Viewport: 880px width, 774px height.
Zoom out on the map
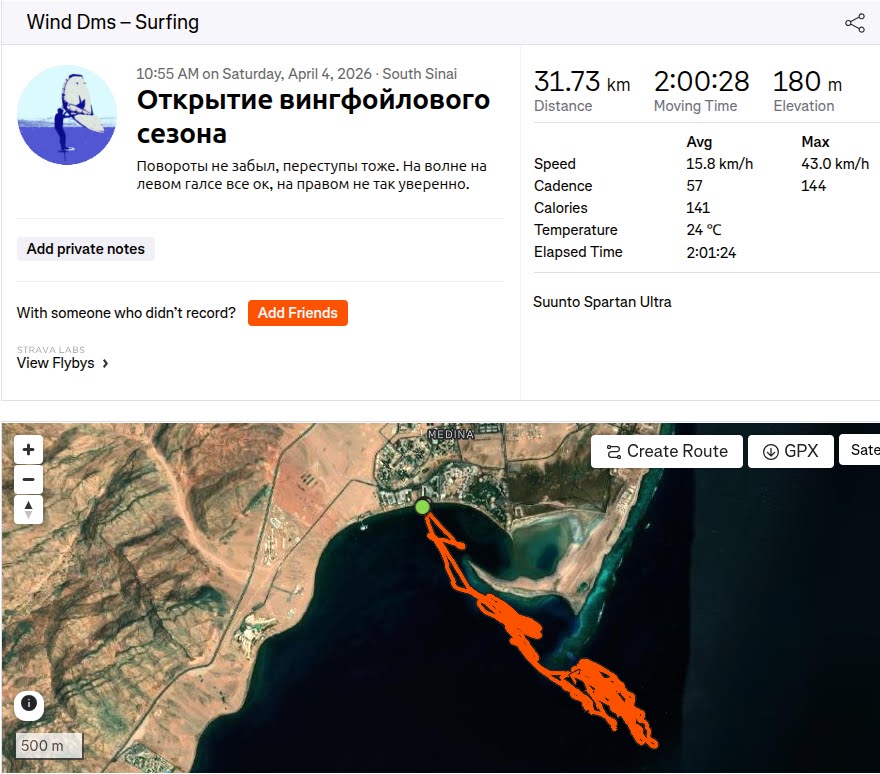click(x=28, y=479)
